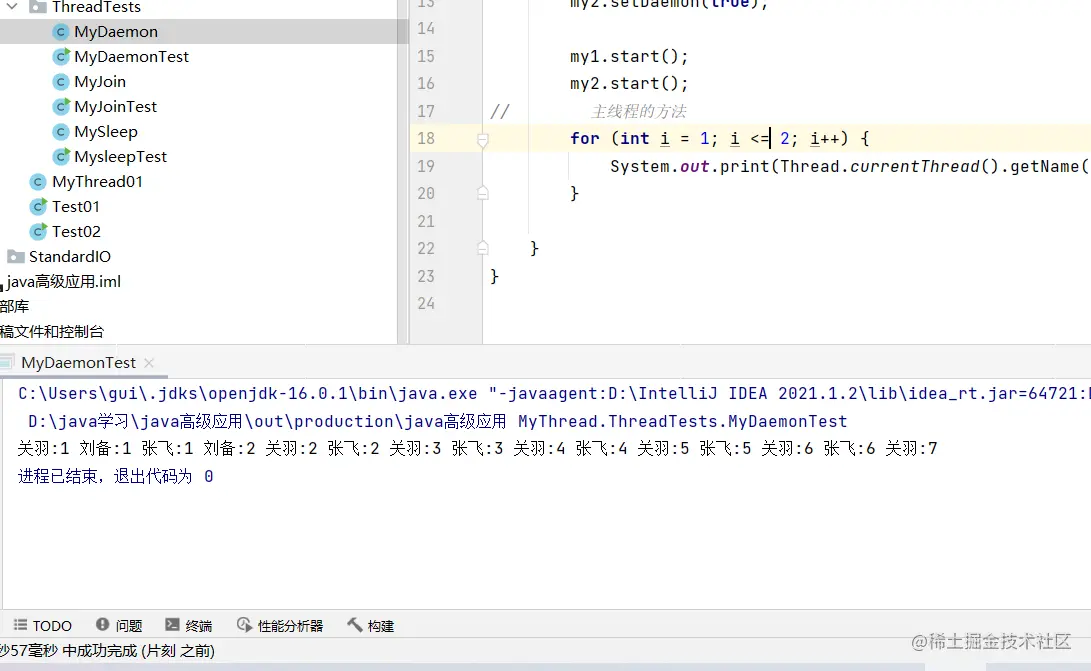Open the TODO tool window

tap(52, 626)
